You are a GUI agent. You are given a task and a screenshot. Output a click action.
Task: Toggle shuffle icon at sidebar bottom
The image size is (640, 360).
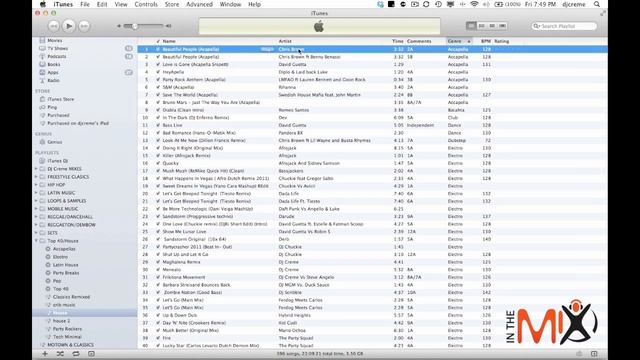60,353
